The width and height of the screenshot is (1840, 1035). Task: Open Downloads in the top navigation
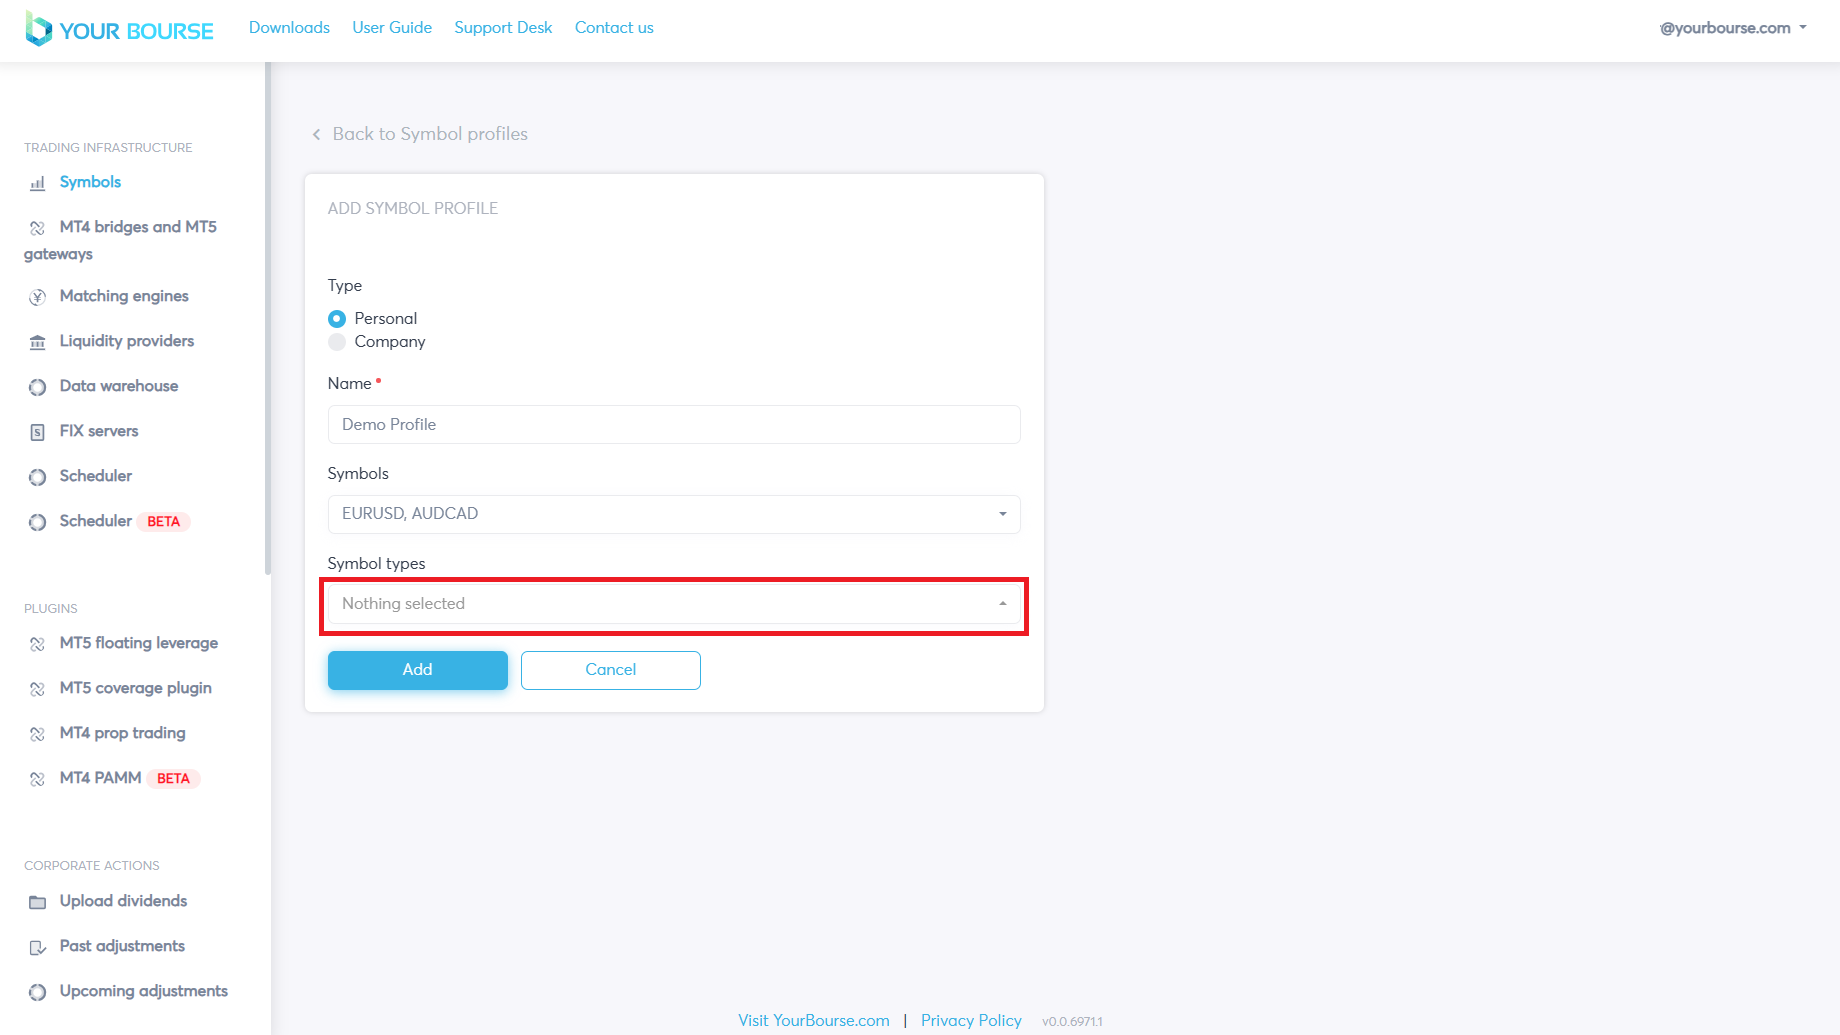coord(289,28)
